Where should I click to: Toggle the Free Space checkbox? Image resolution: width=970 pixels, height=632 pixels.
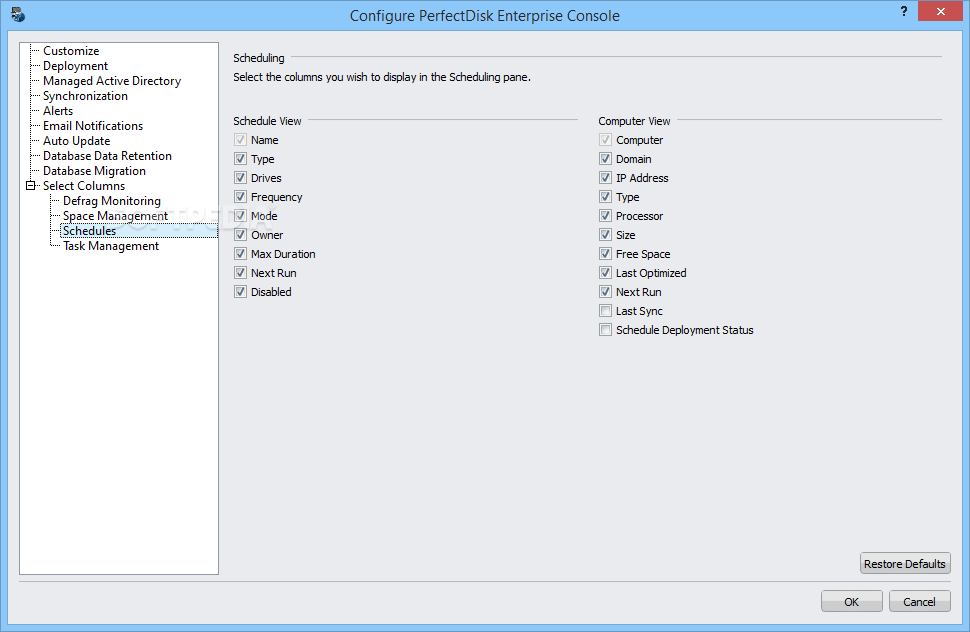pyautogui.click(x=606, y=254)
